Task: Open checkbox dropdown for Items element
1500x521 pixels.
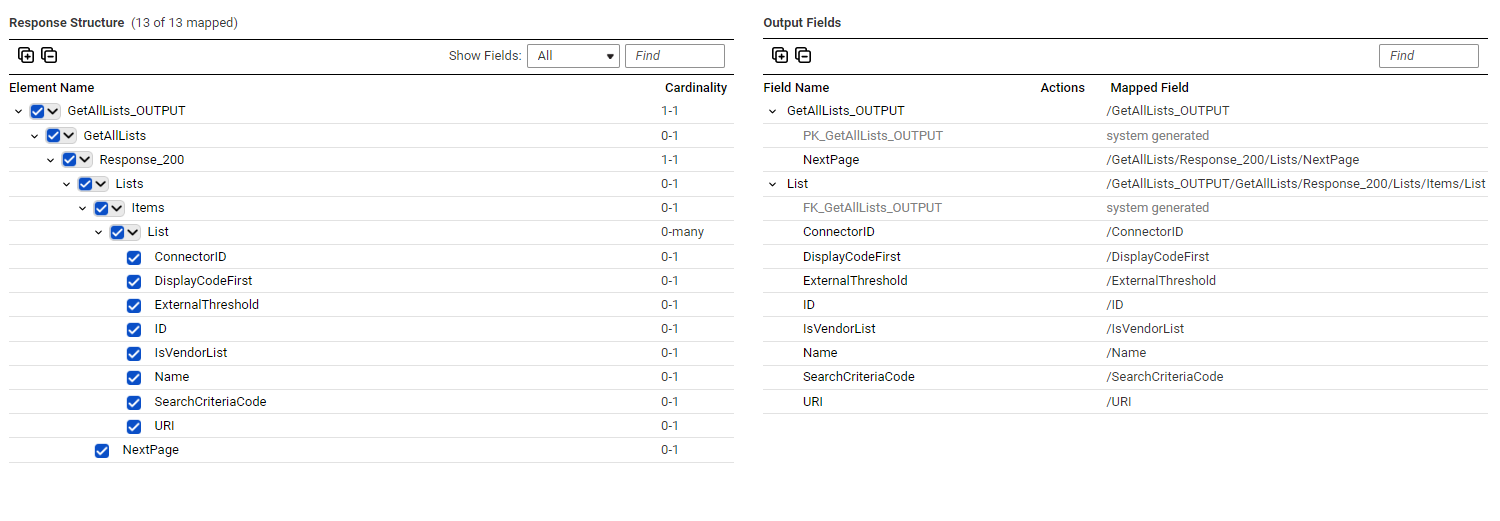Action: pos(117,208)
